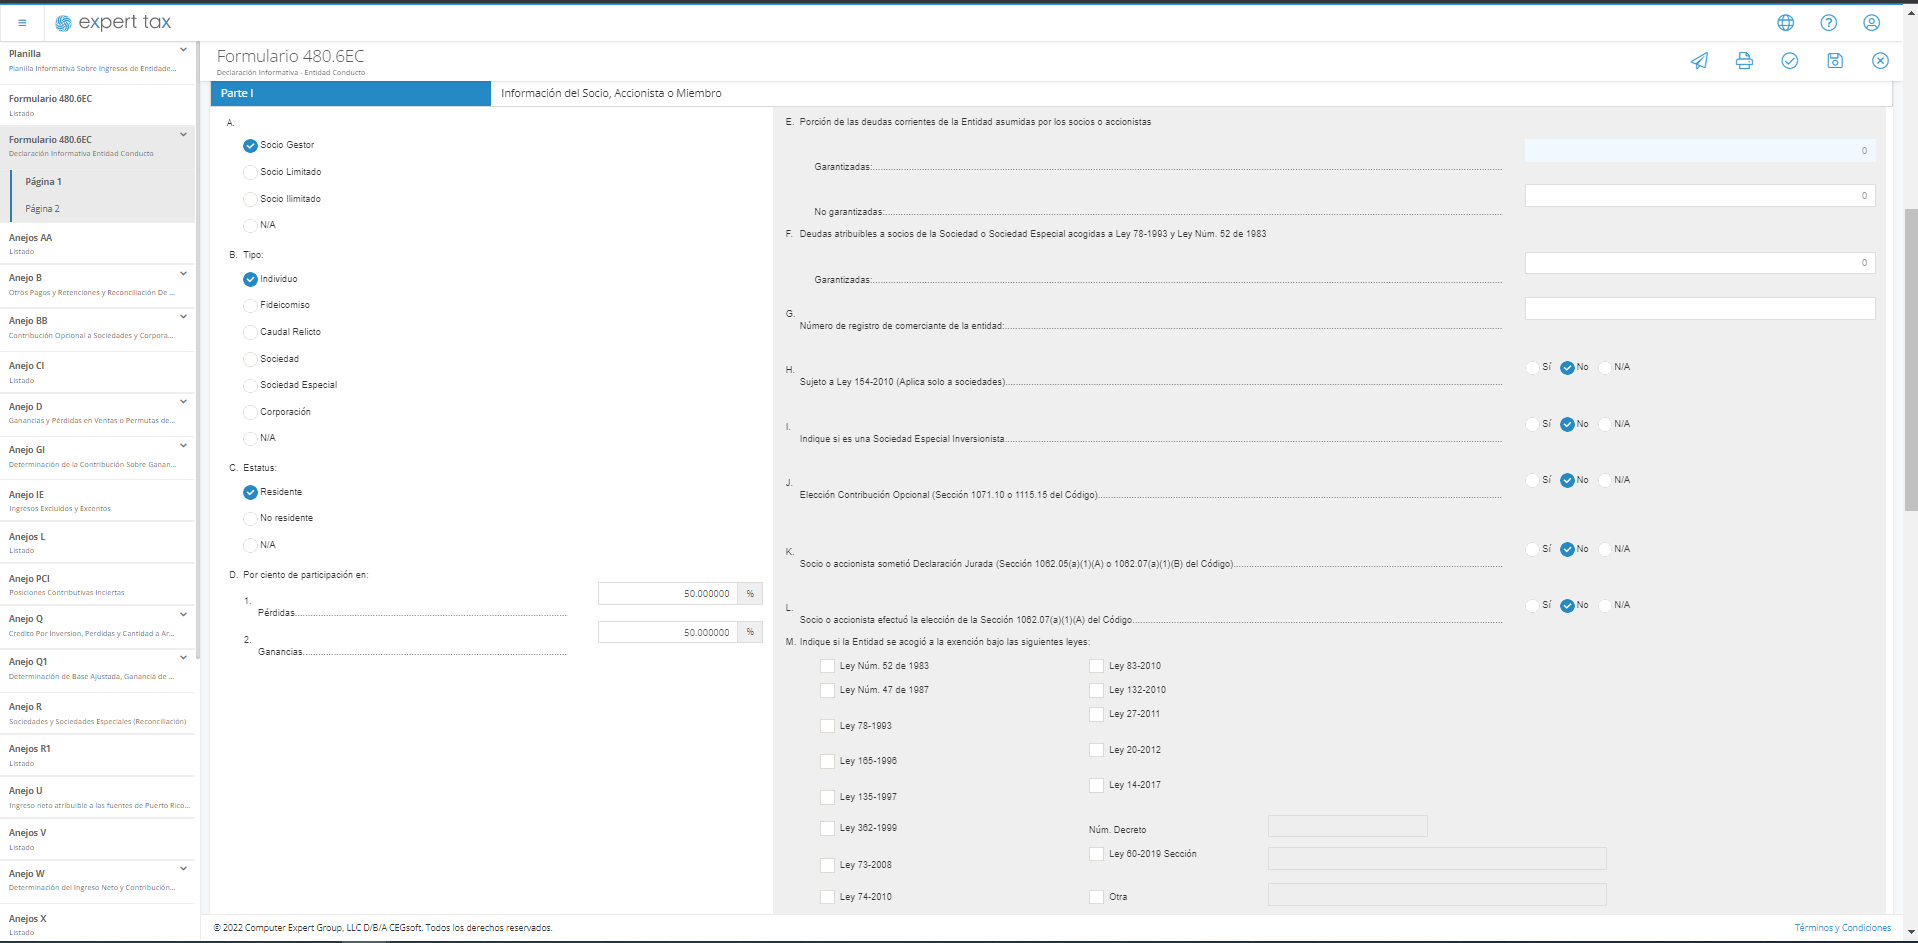The image size is (1918, 943).
Task: Expand the Anejo B sidebar section
Action: pyautogui.click(x=183, y=274)
